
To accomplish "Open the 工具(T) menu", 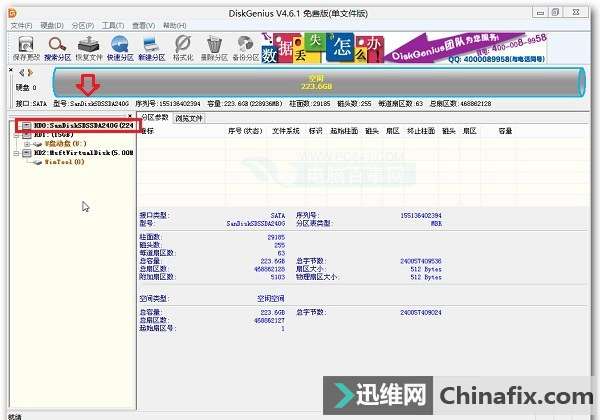I will pyautogui.click(x=113, y=26).
